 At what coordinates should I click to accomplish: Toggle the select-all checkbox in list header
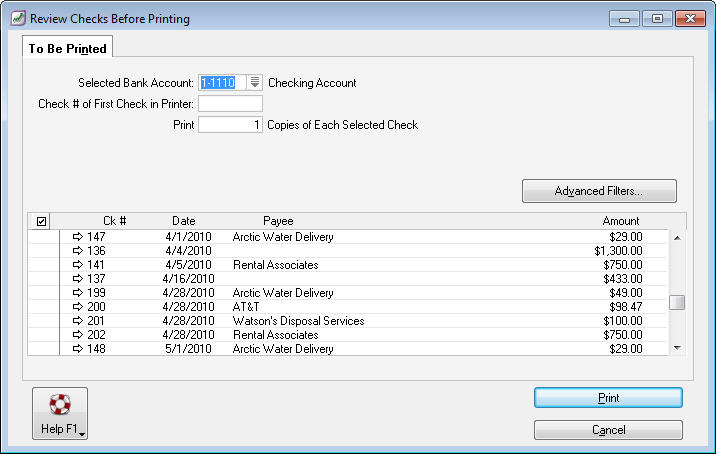42,222
